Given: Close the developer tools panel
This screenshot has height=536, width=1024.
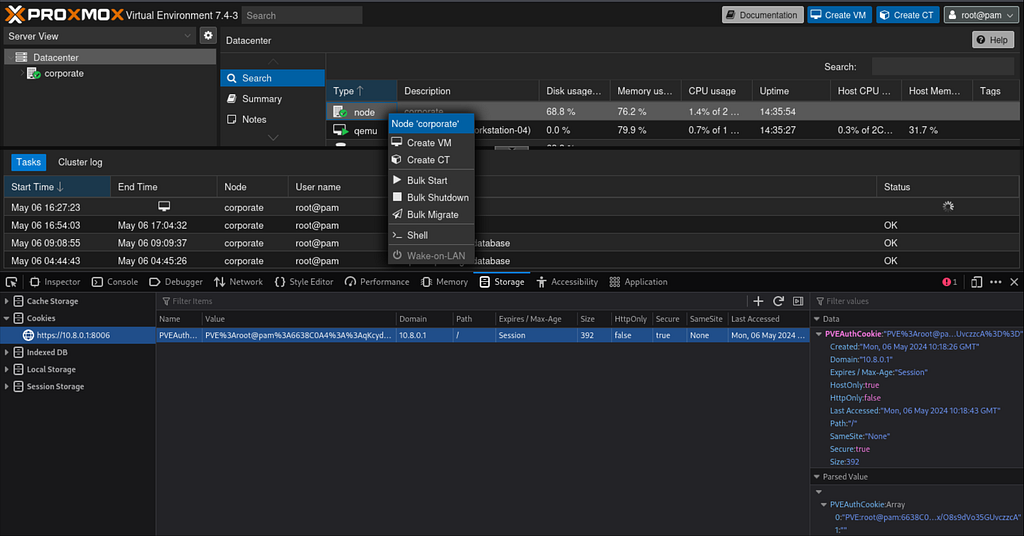Looking at the screenshot, I should (x=1014, y=282).
